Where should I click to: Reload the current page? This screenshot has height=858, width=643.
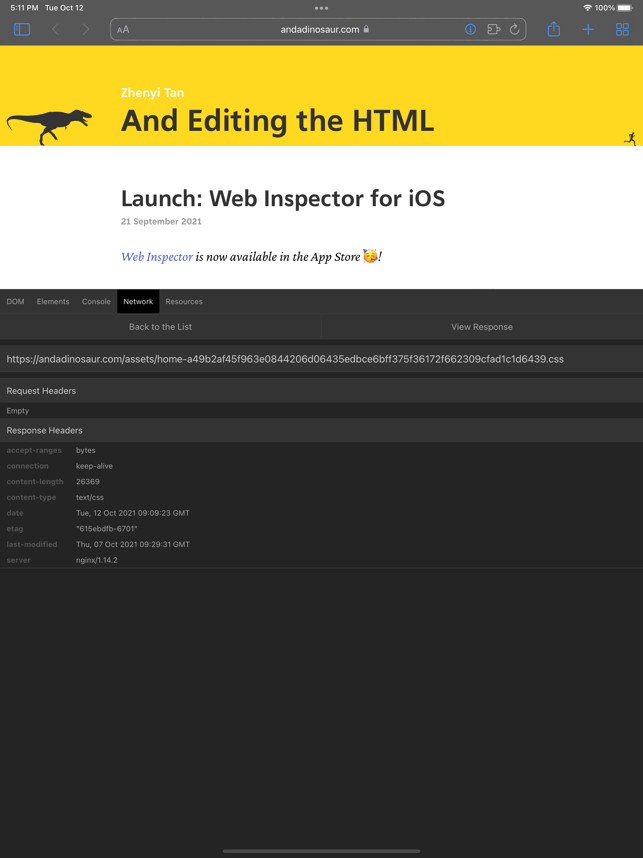514,30
